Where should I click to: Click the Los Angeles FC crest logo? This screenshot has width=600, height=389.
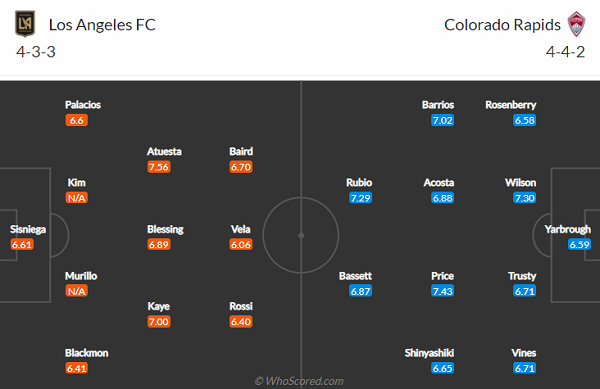tap(25, 24)
